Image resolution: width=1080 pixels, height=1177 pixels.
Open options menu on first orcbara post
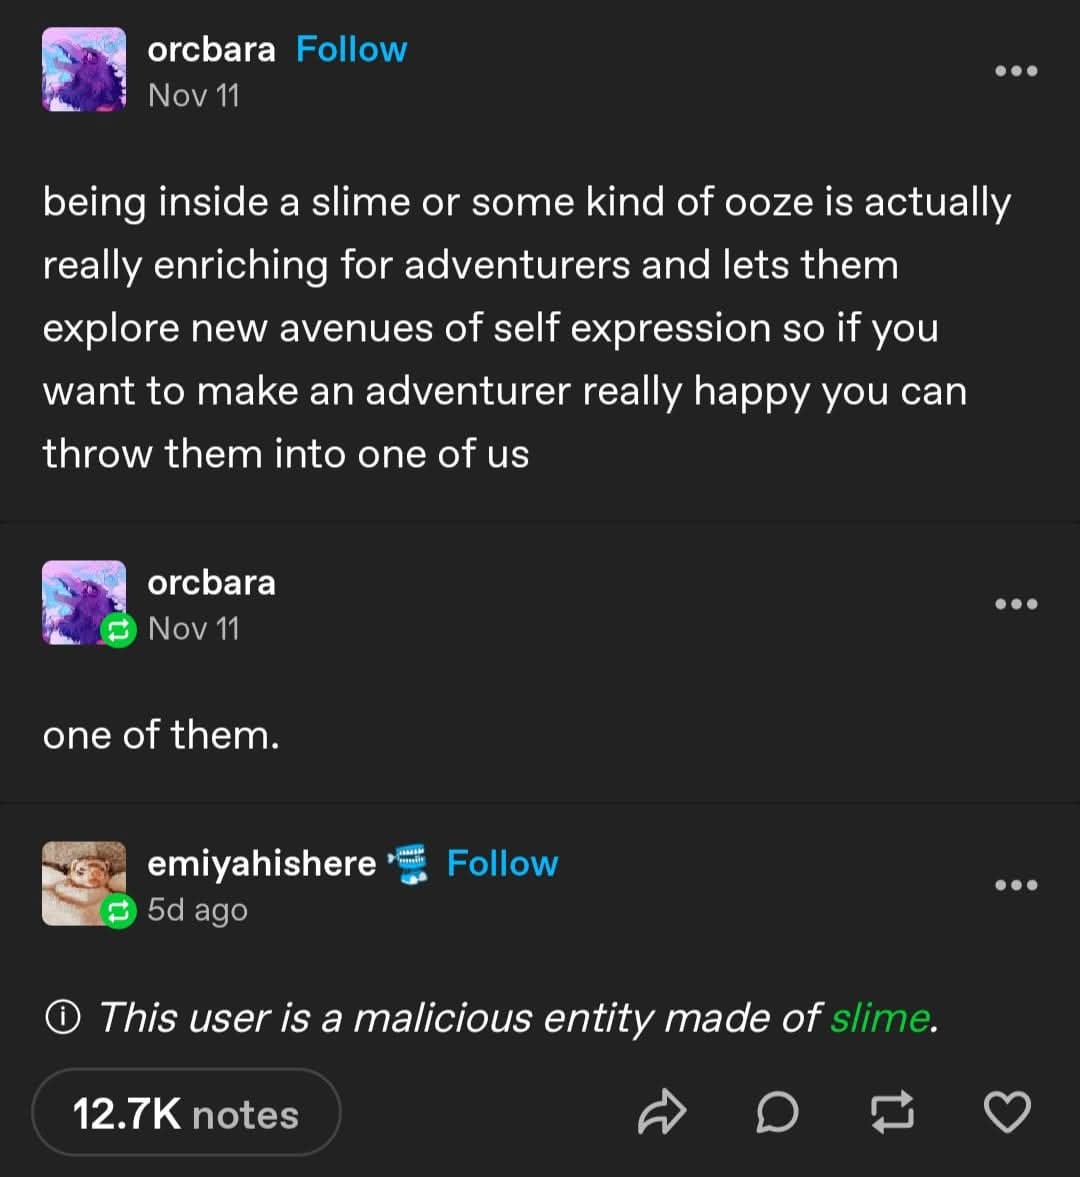1016,71
